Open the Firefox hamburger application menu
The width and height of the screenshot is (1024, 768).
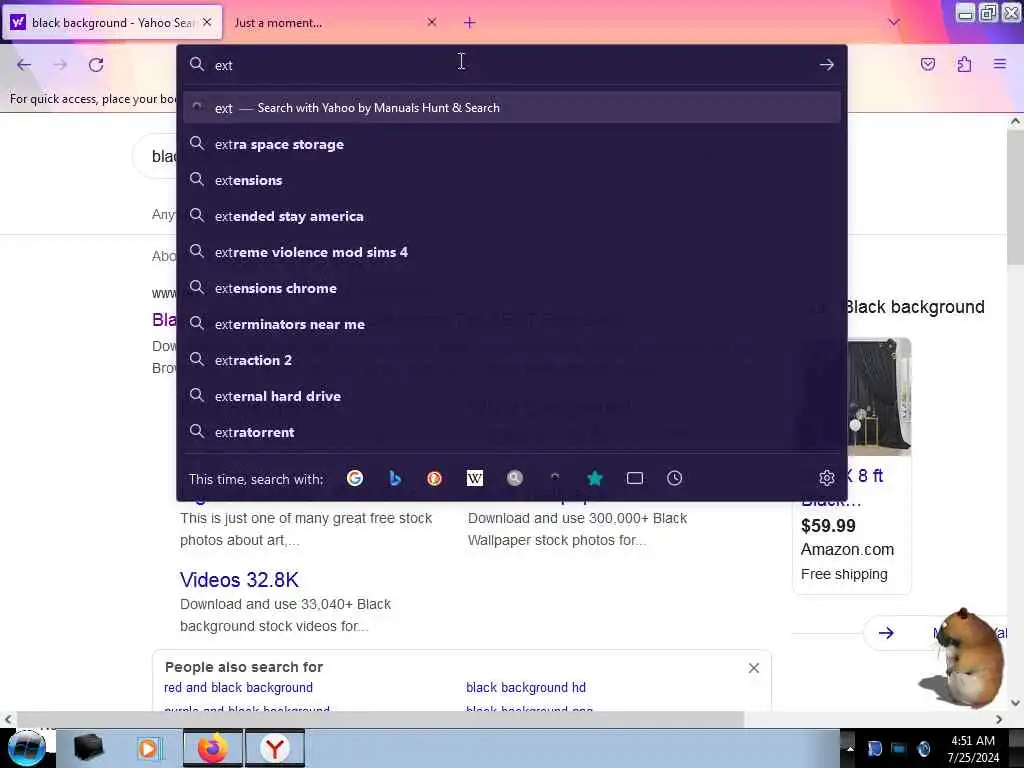click(999, 64)
